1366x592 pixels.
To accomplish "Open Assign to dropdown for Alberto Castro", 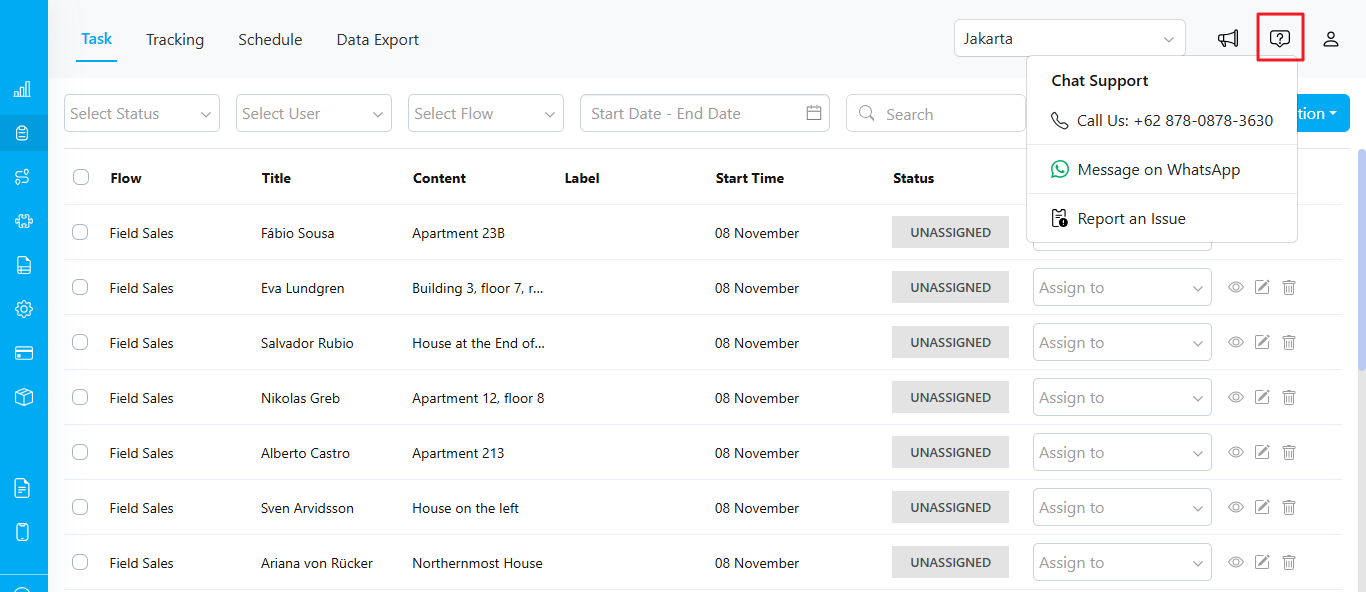I will (x=1122, y=453).
